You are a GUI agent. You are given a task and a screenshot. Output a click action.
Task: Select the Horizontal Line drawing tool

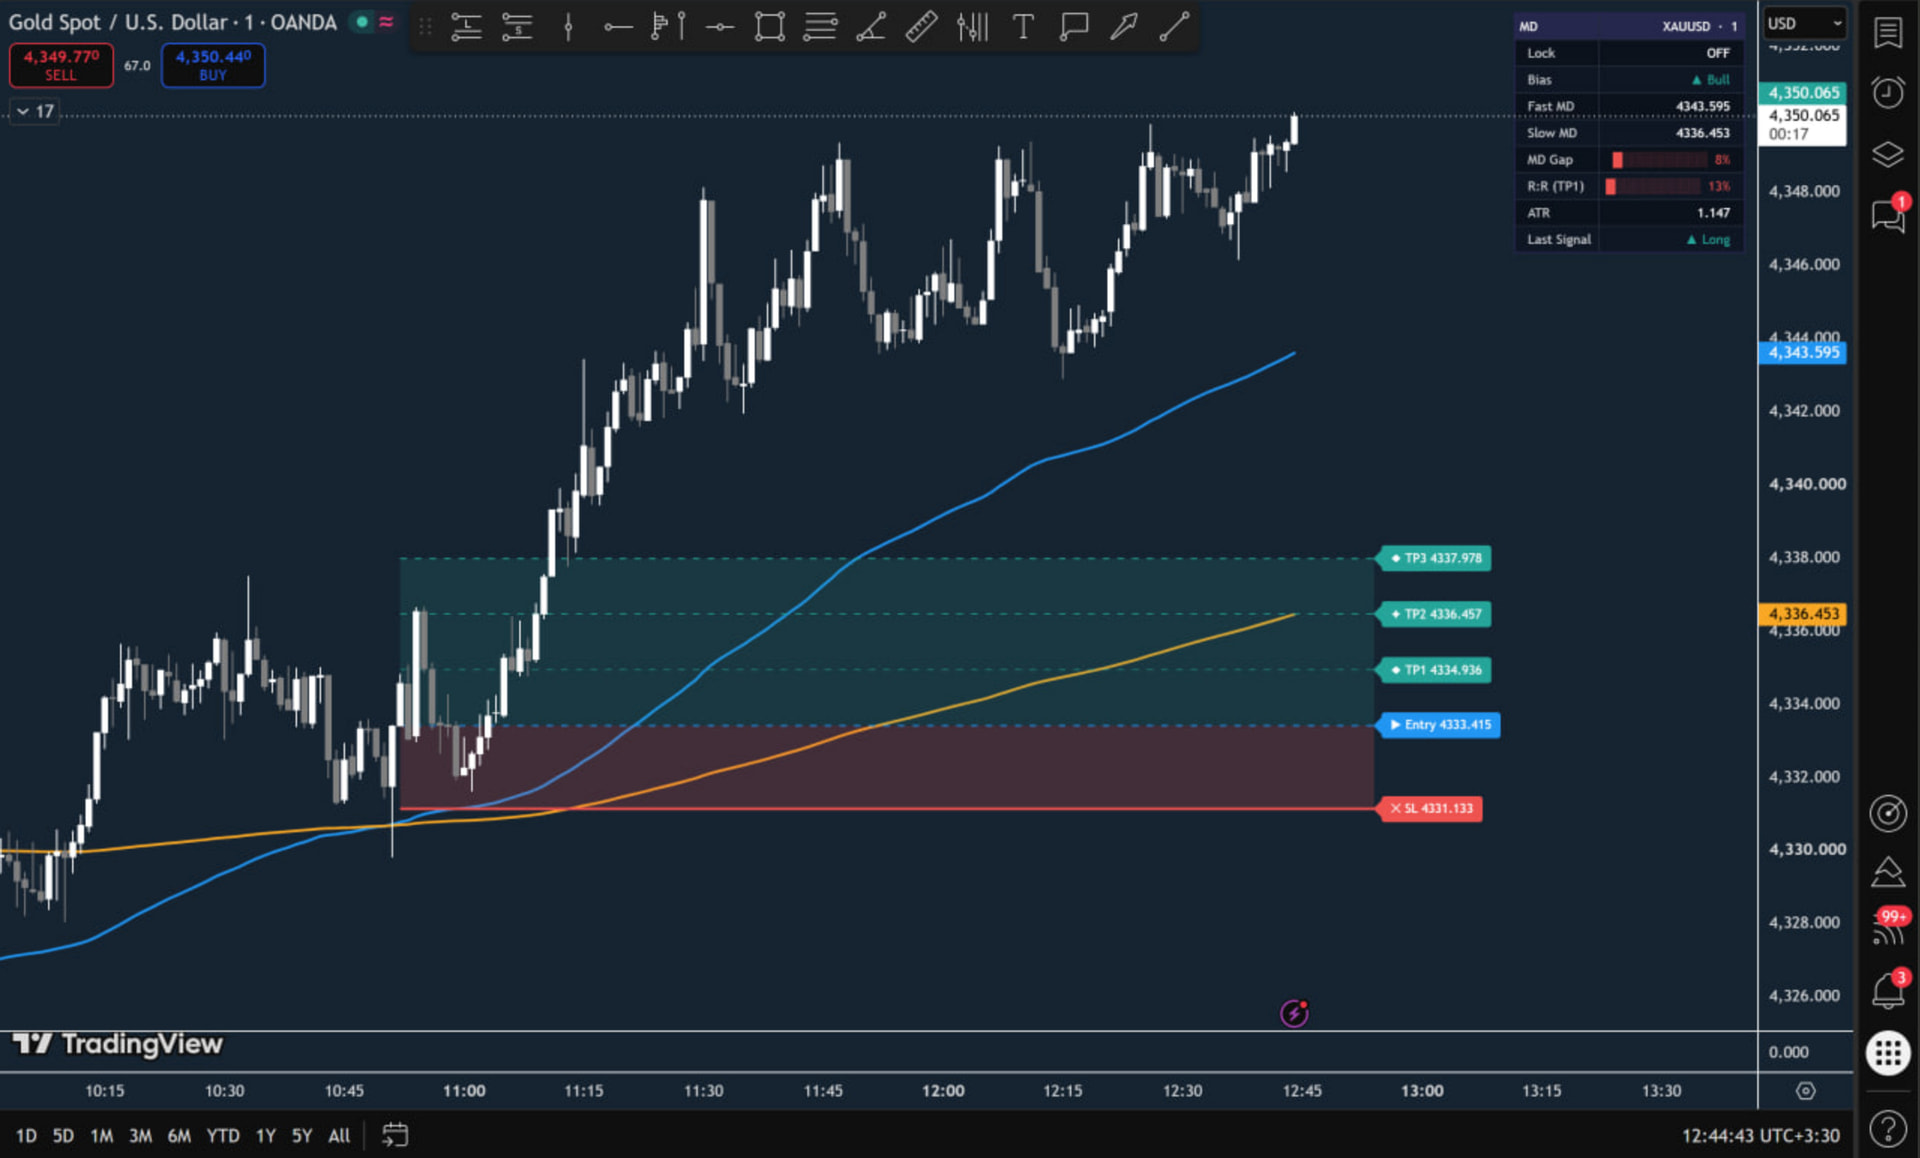point(719,27)
